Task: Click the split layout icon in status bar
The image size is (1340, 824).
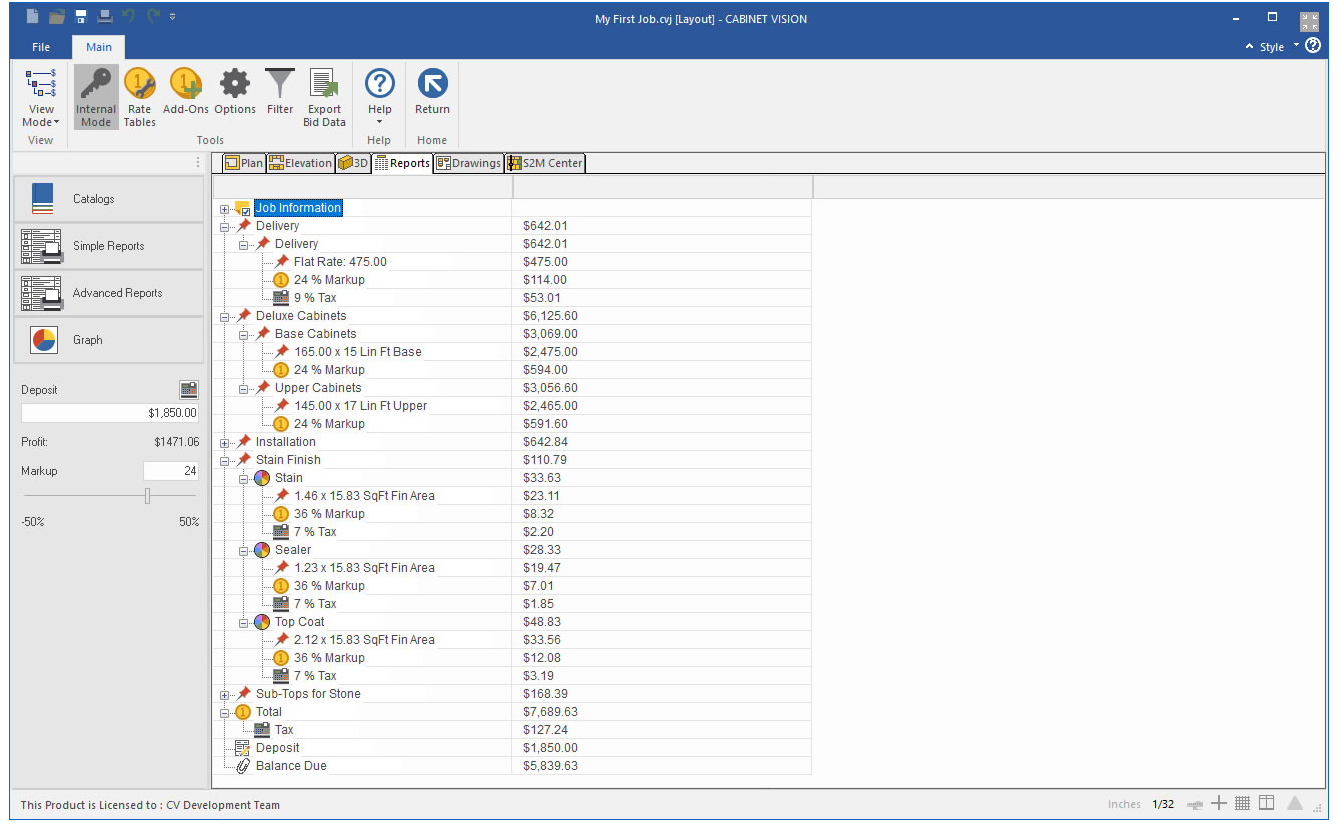Action: click(x=1267, y=803)
